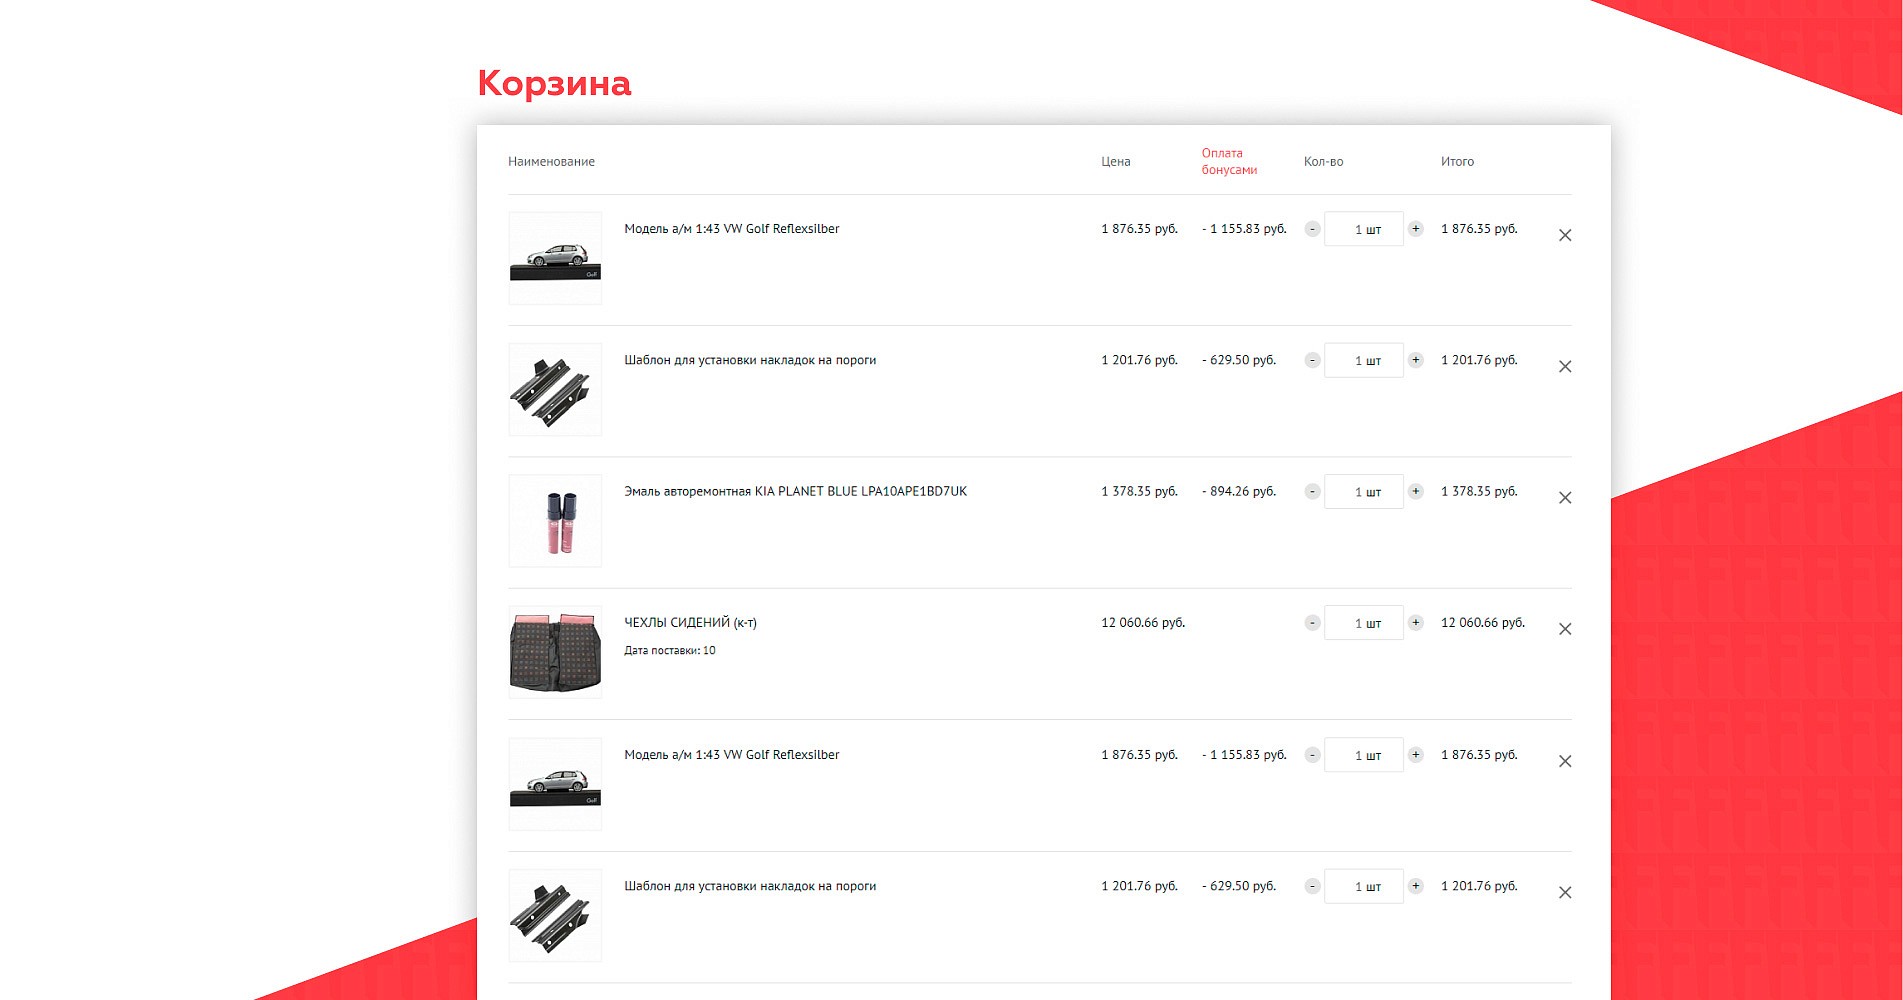This screenshot has height=1000, width=1903.
Task: Increase quantity of the topmost VW Golf model
Action: pyautogui.click(x=1416, y=229)
